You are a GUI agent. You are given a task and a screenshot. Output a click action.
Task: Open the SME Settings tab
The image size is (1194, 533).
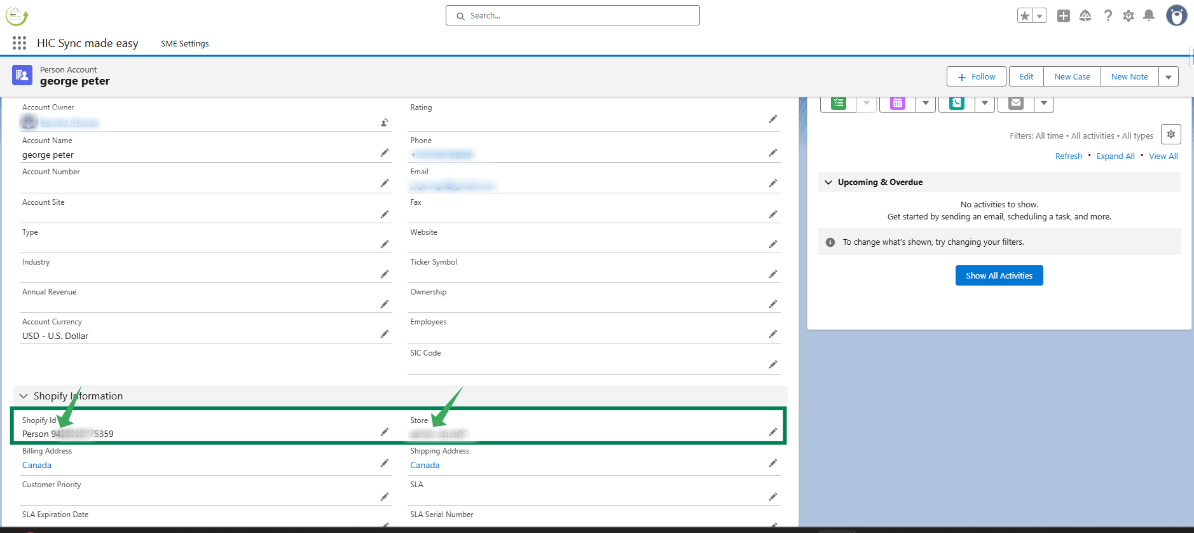(185, 44)
